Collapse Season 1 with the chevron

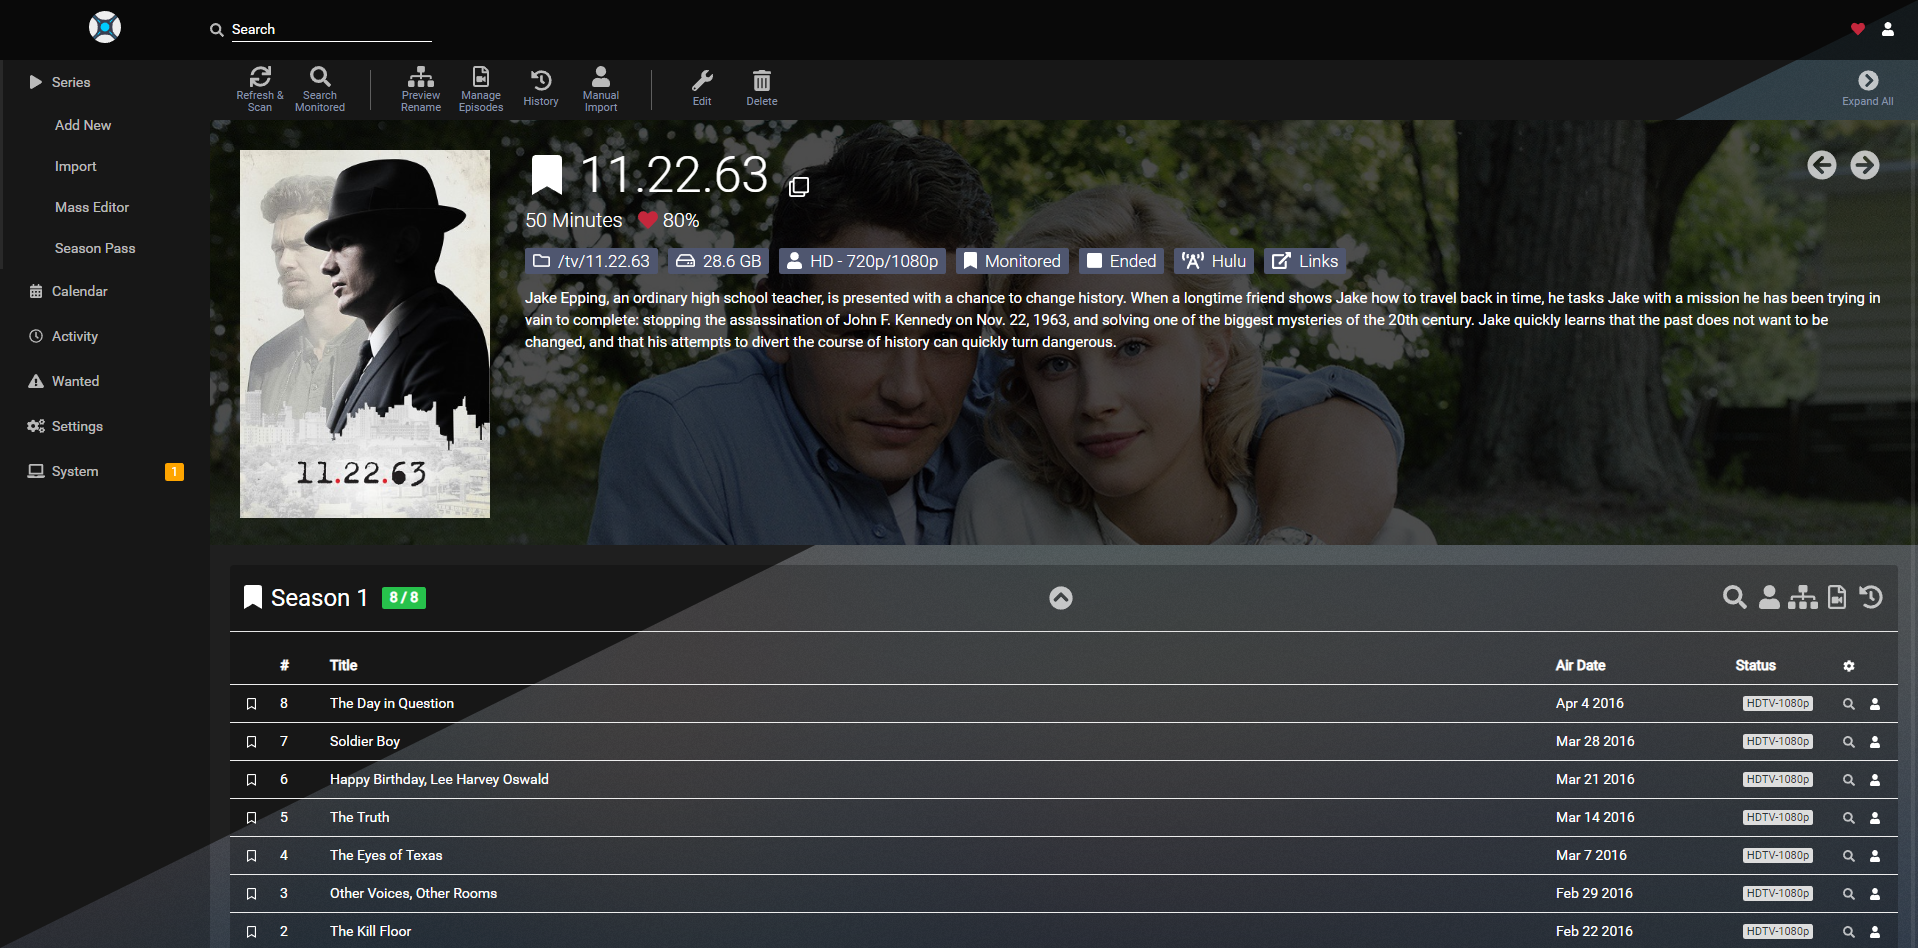(x=1060, y=598)
